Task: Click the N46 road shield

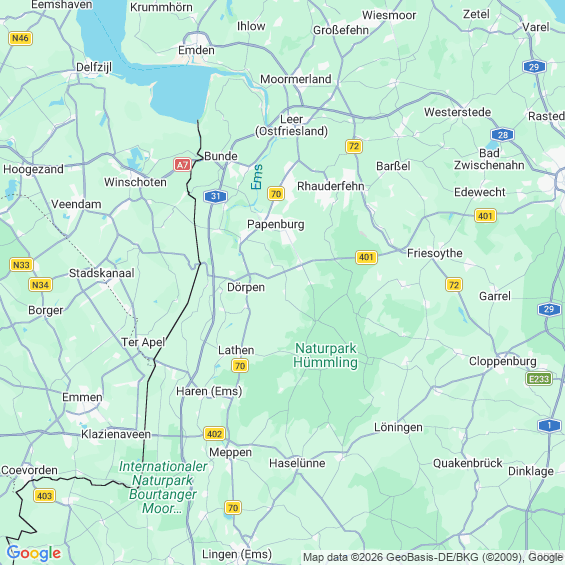Action: tap(20, 38)
